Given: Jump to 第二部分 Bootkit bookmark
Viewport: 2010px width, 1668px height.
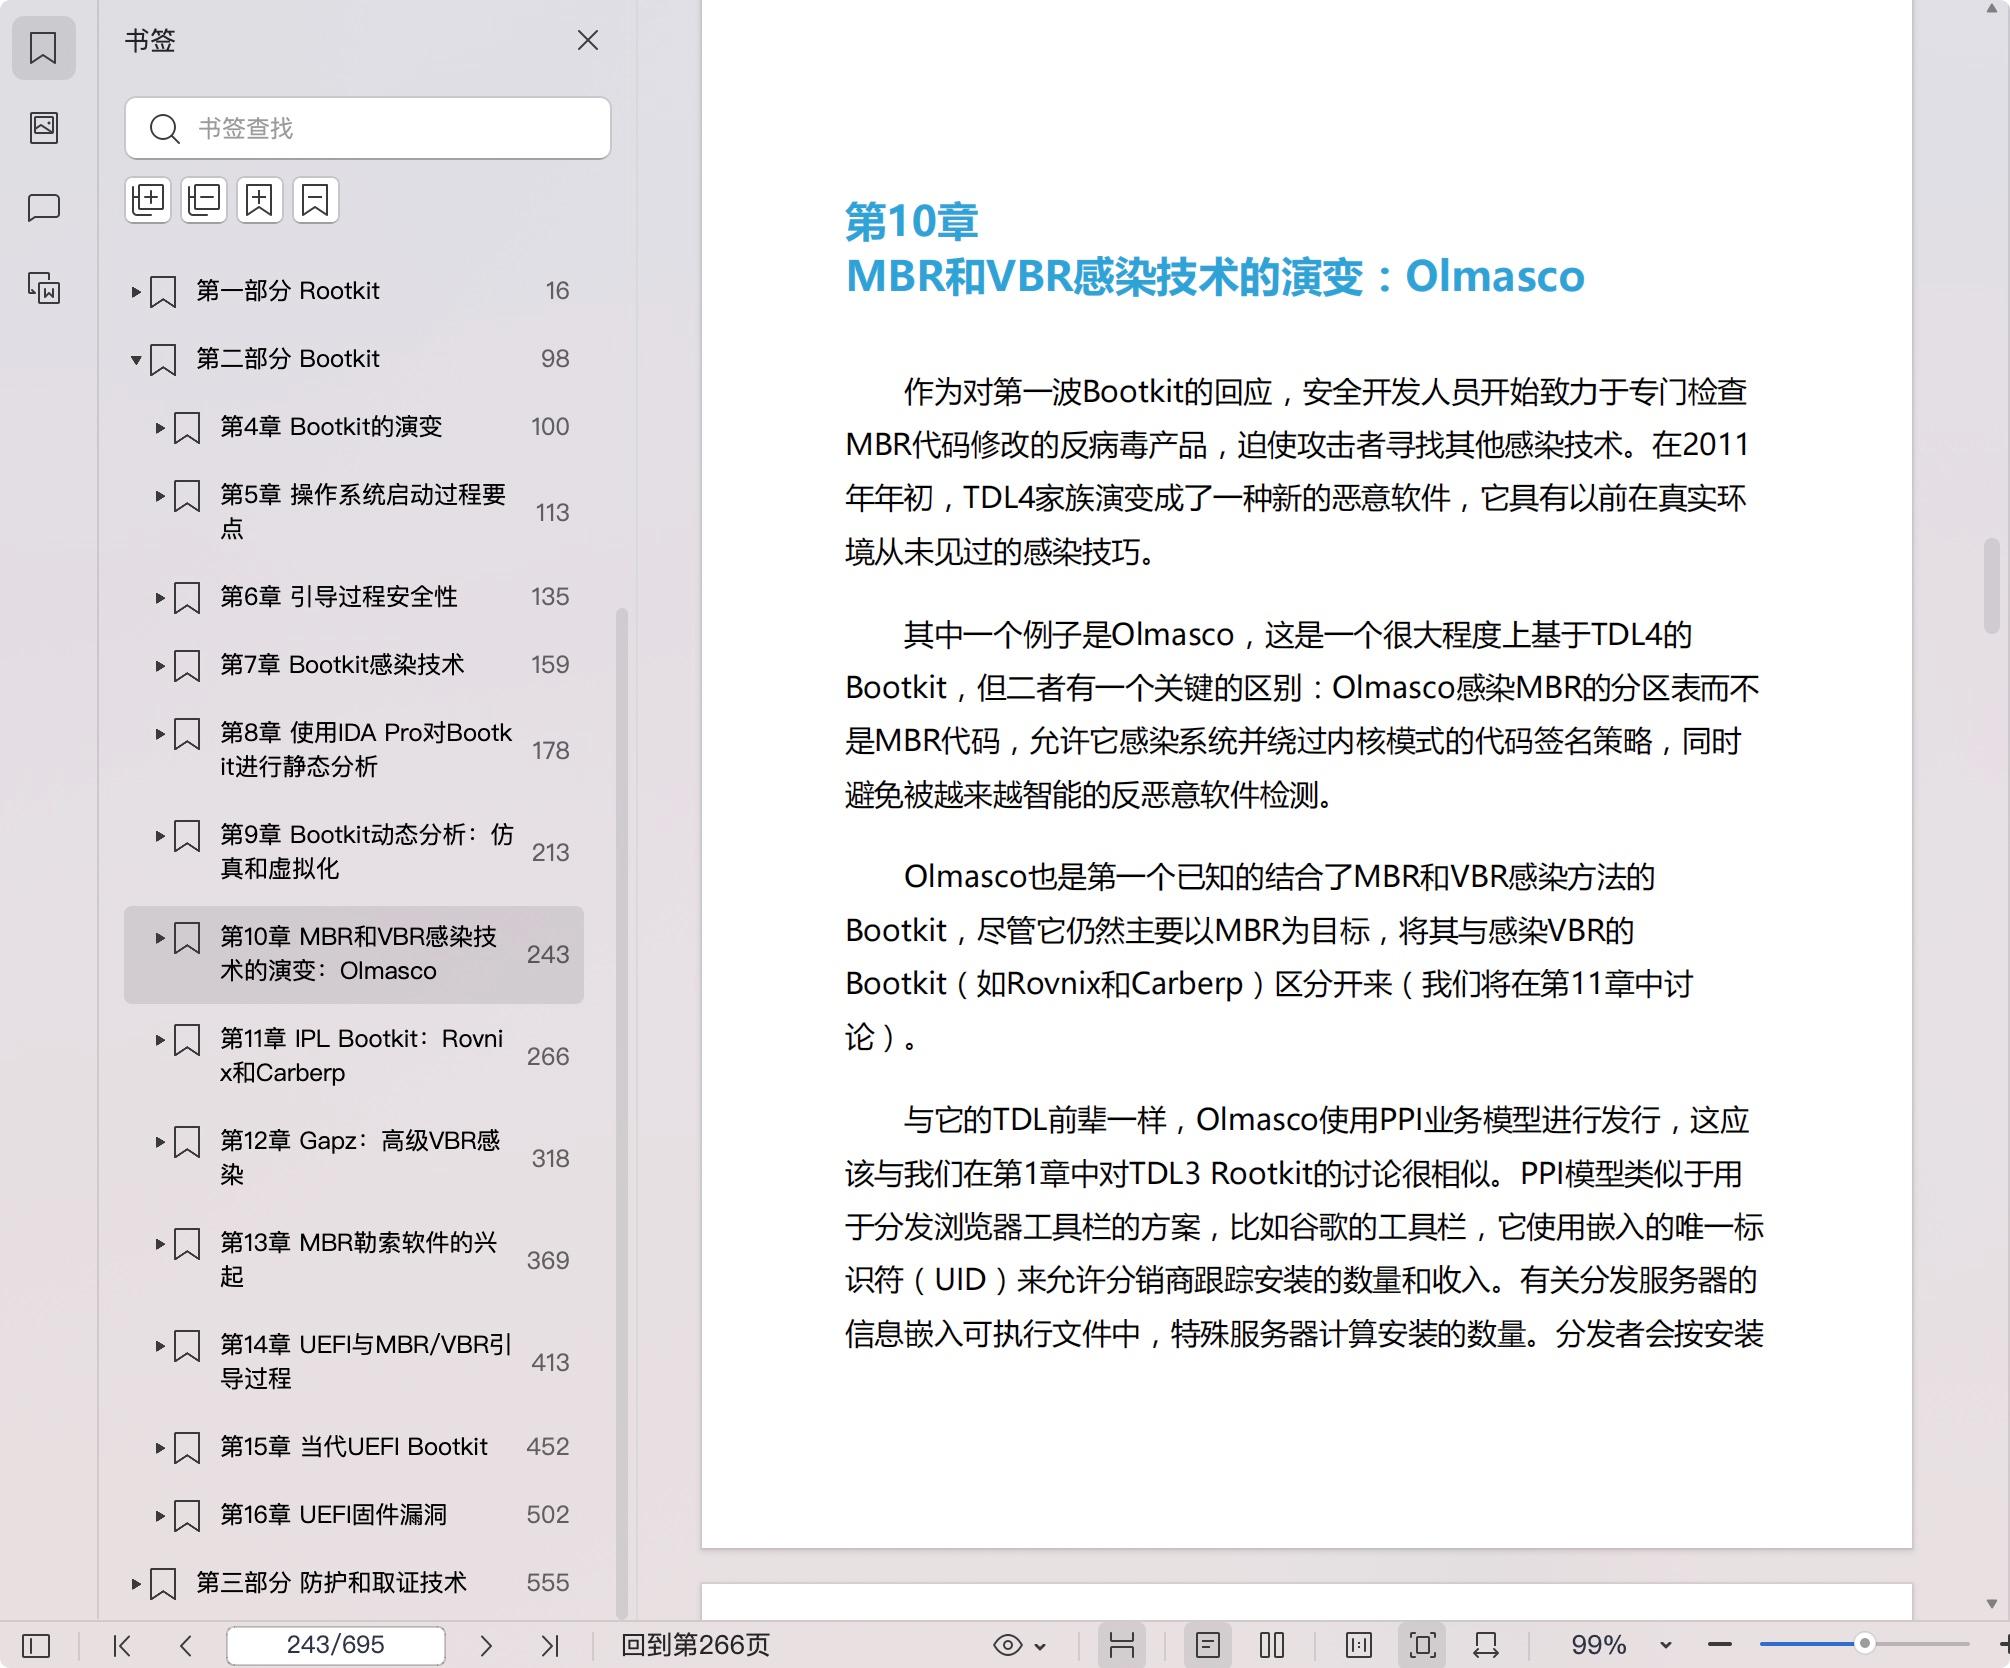Looking at the screenshot, I should tap(288, 359).
